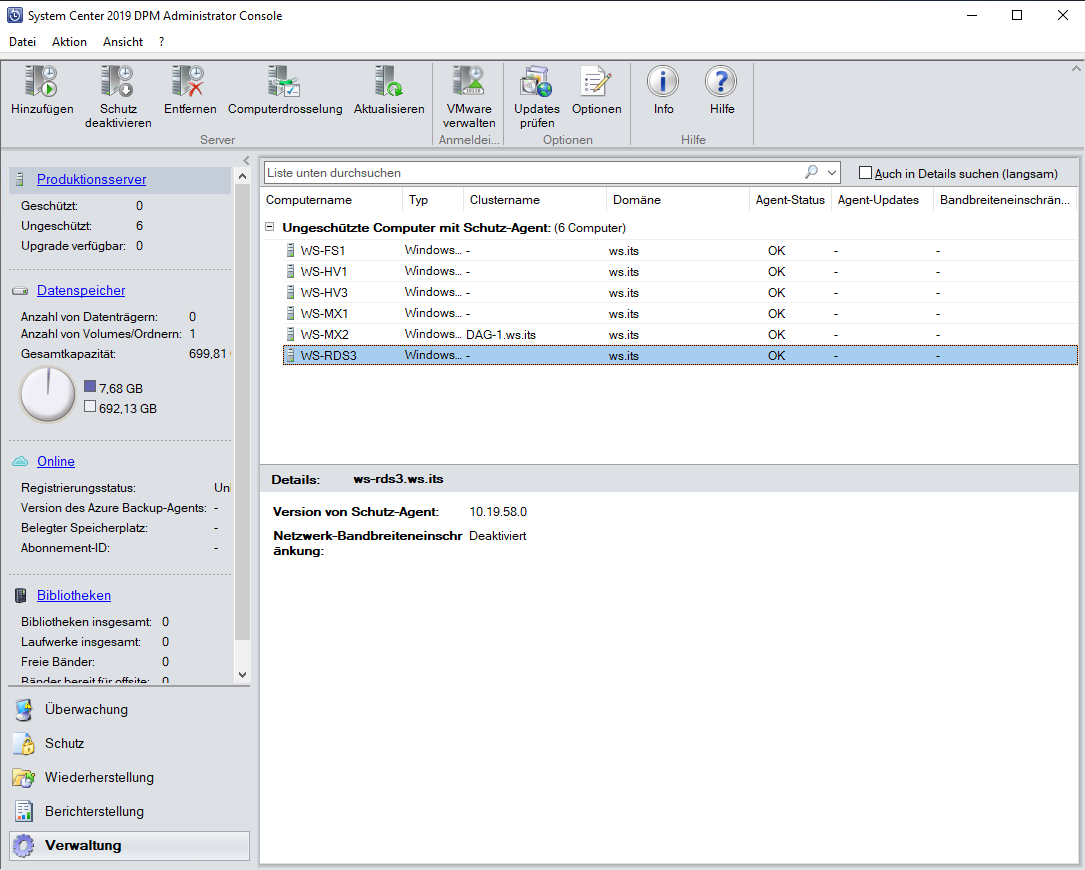Select the WS-RDS3 computer row
Image resolution: width=1085 pixels, height=870 pixels.
[680, 355]
